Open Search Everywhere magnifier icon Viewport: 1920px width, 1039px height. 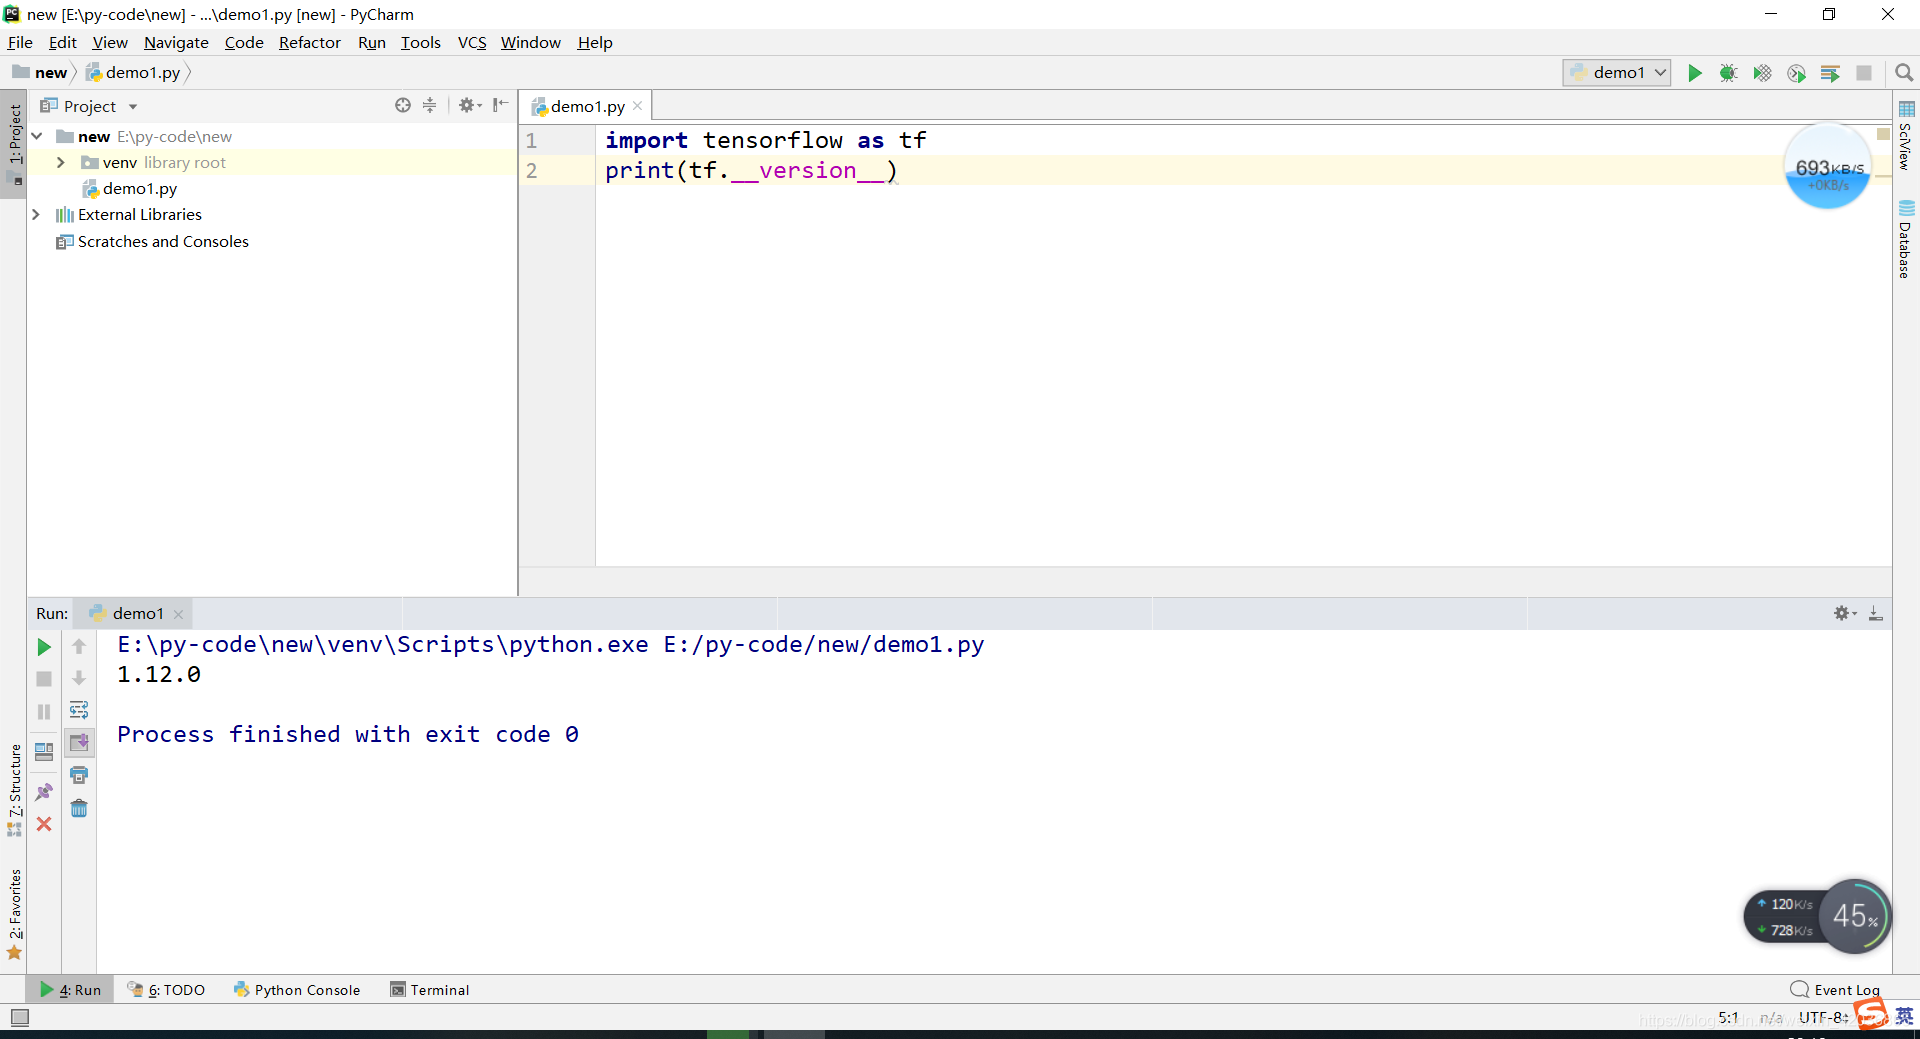coord(1904,73)
